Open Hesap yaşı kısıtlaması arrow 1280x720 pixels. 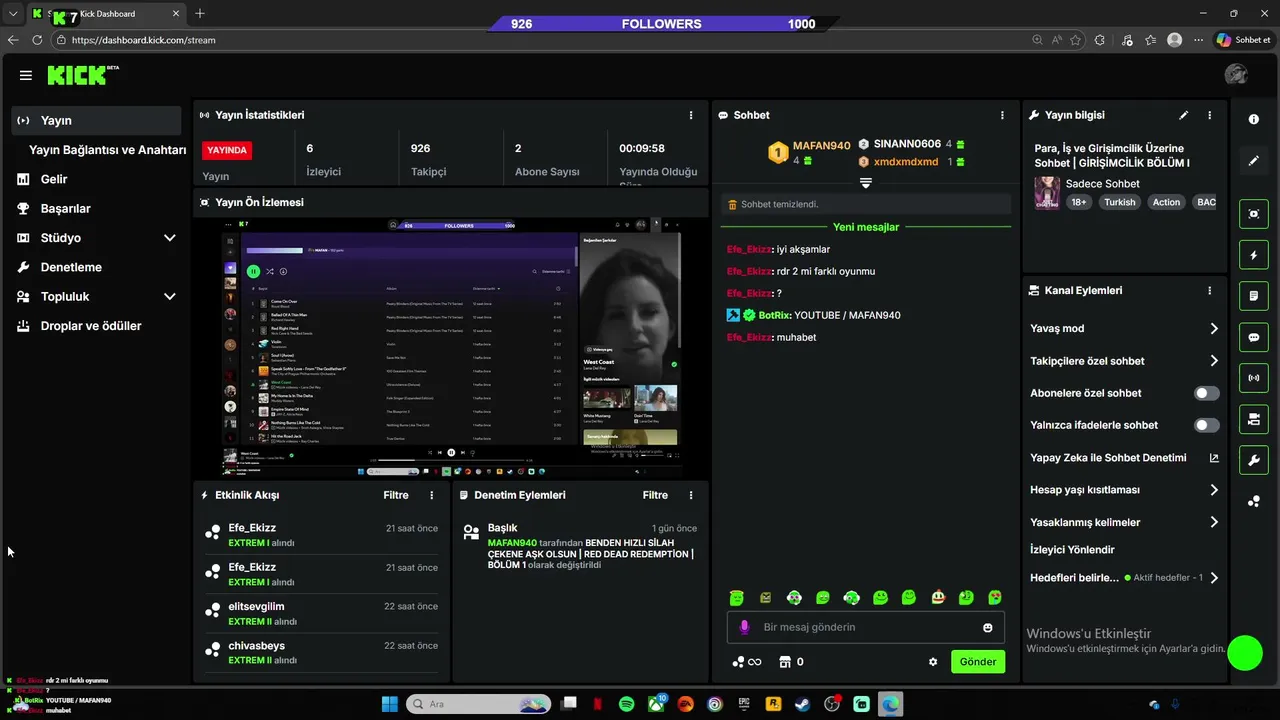tap(1214, 490)
